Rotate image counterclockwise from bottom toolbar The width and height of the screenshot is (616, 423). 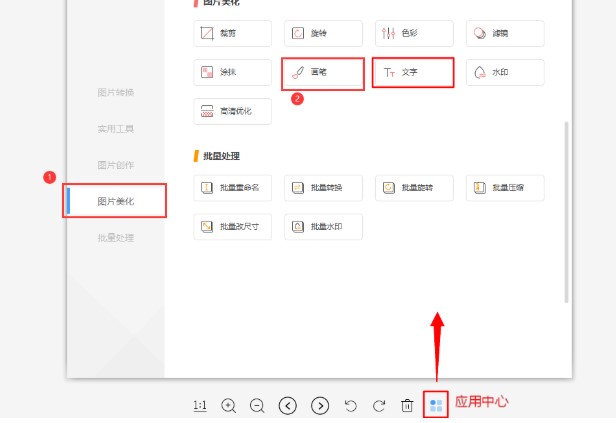[x=350, y=405]
